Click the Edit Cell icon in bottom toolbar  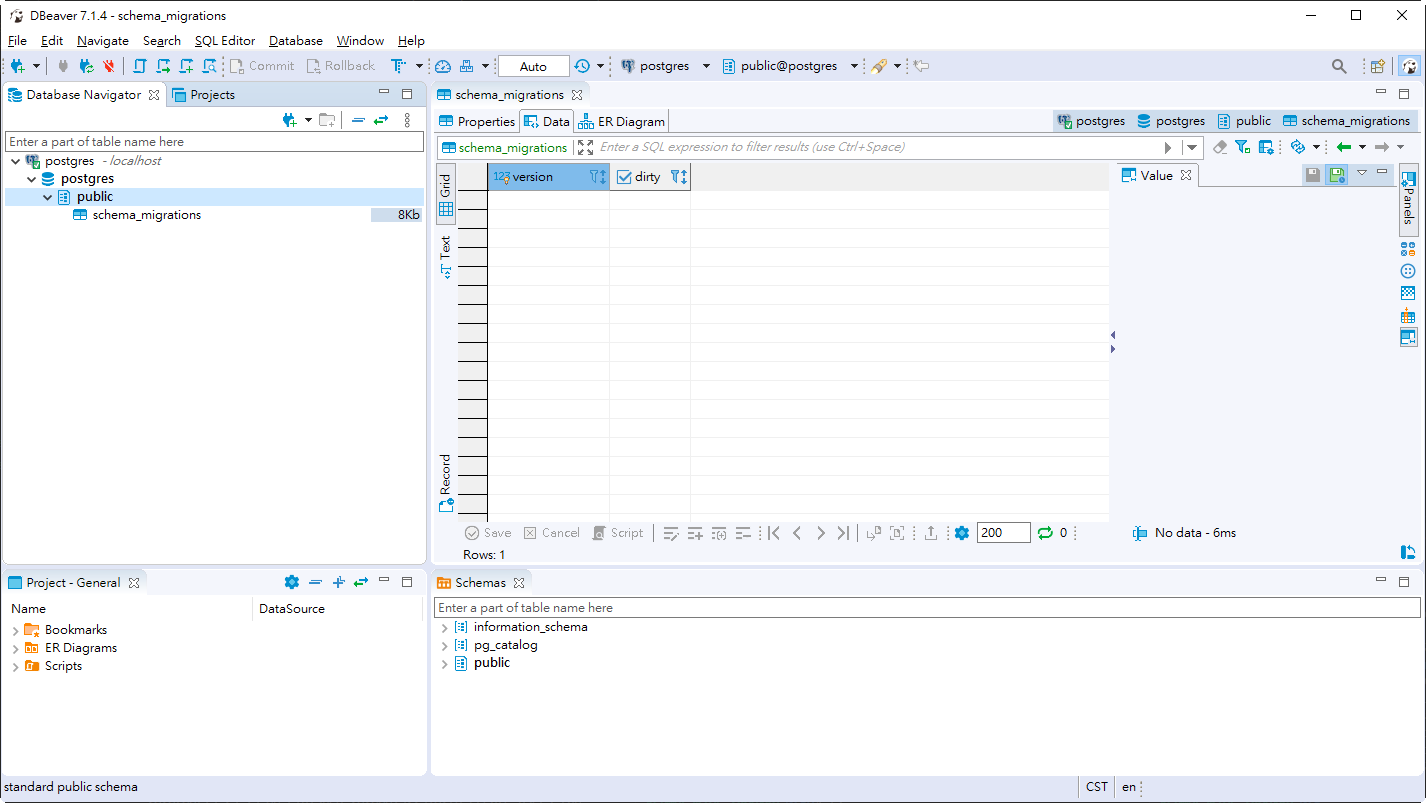(671, 533)
